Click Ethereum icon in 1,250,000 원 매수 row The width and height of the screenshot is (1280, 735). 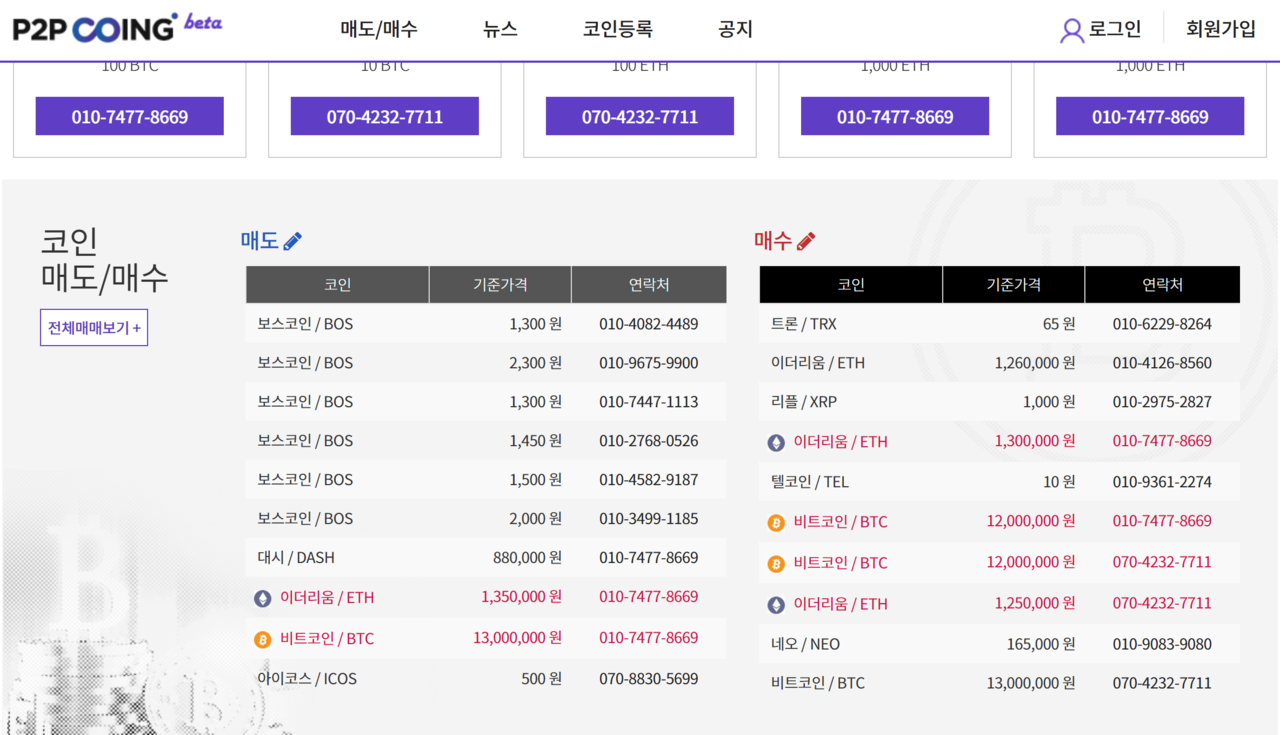(x=776, y=605)
